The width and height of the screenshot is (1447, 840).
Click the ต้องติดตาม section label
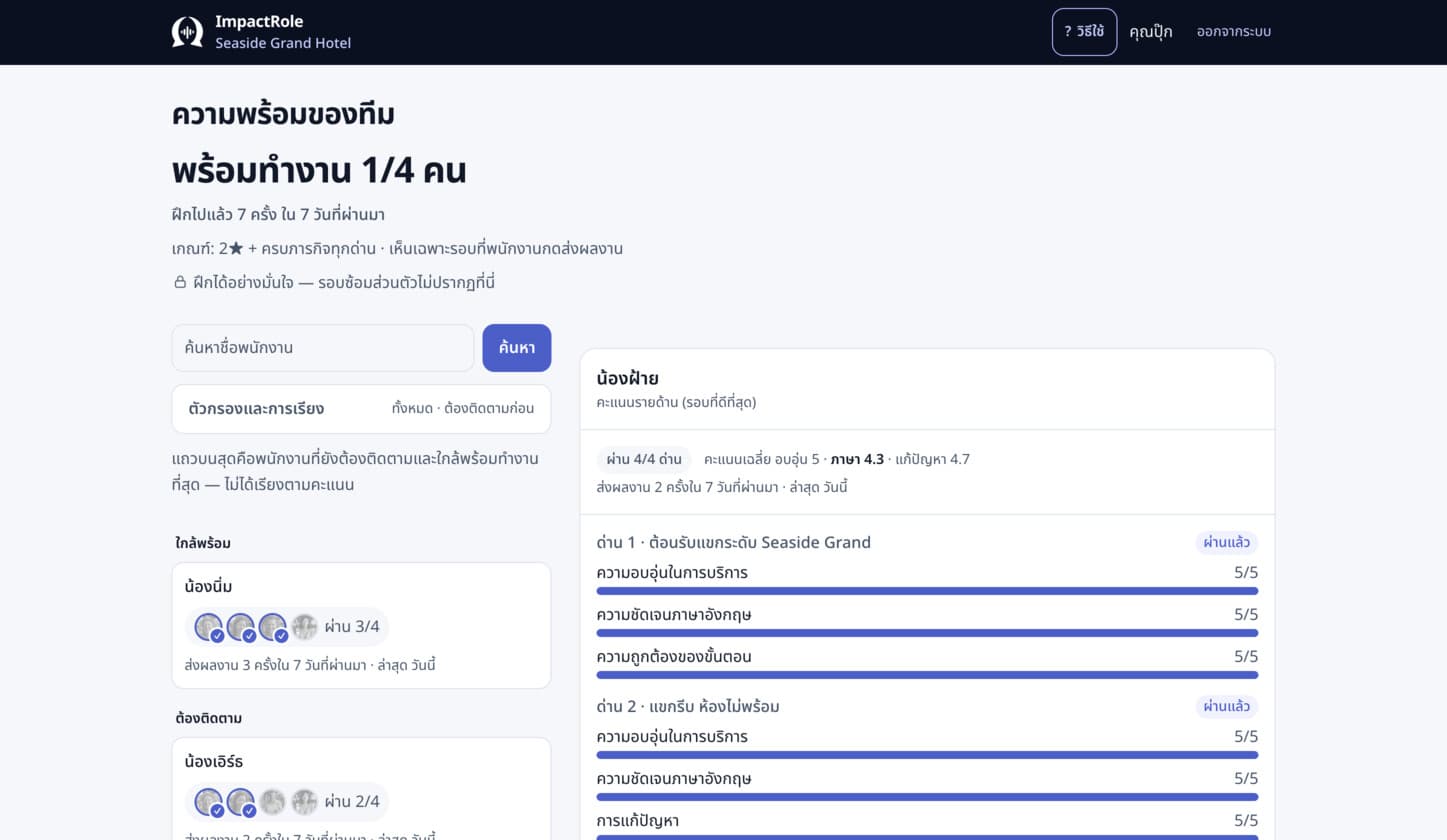point(209,718)
